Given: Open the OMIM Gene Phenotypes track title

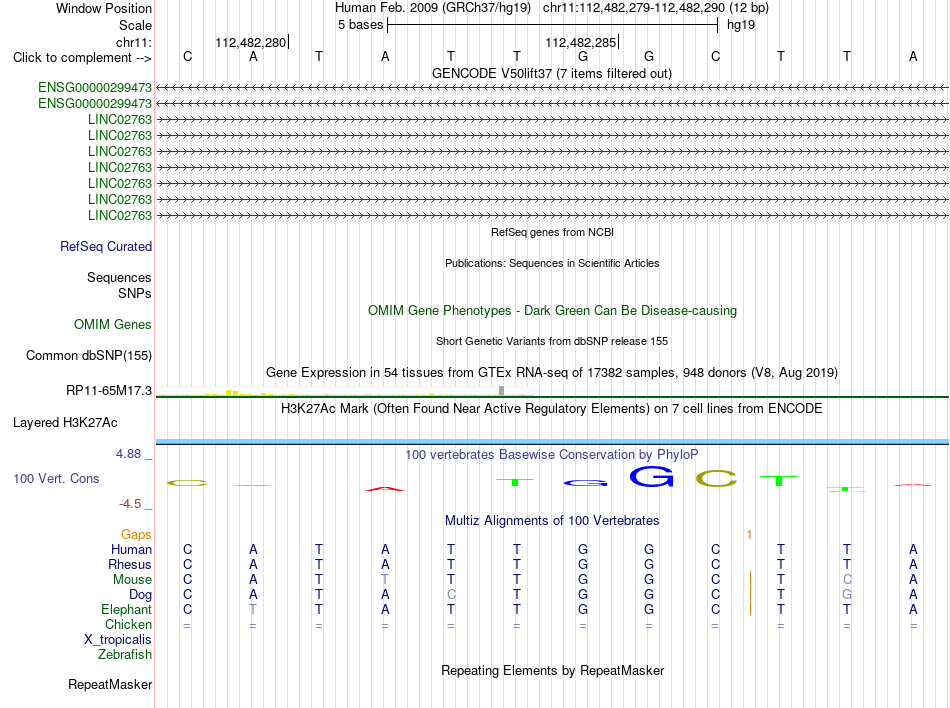Looking at the screenshot, I should pos(552,311).
